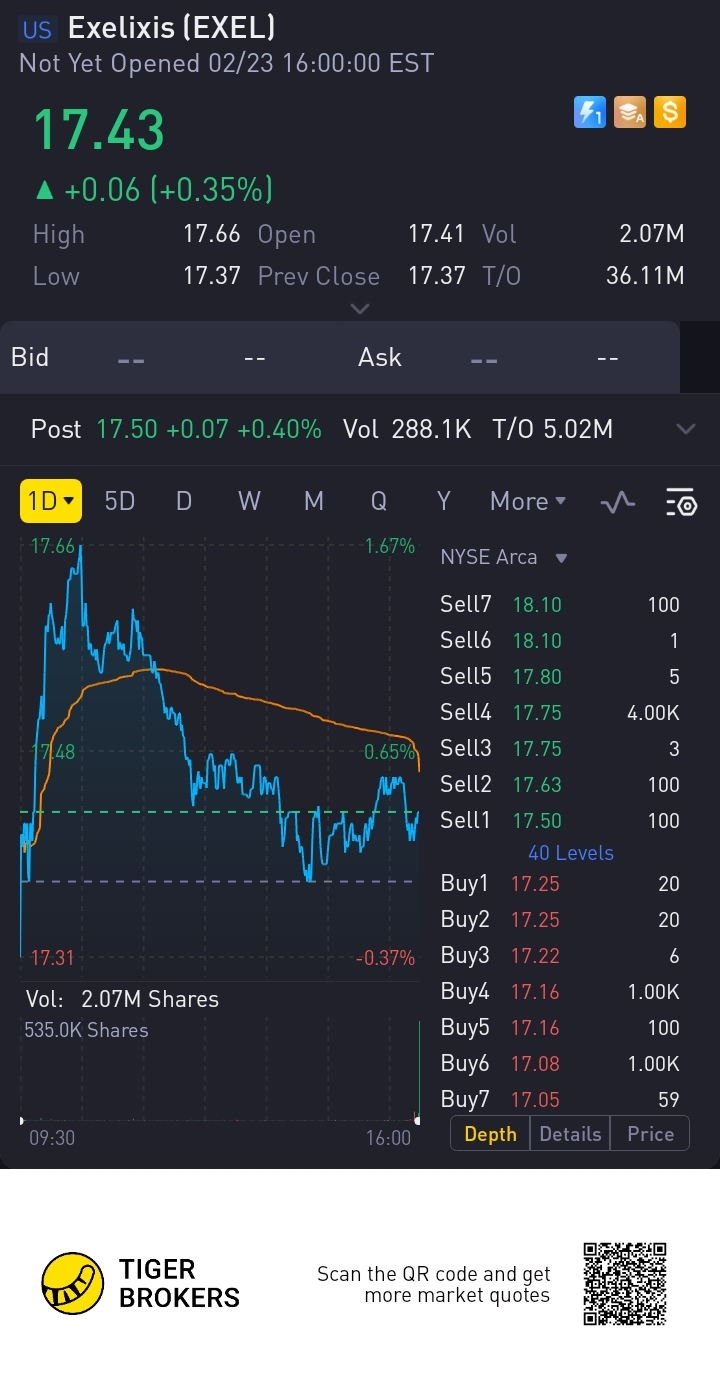This screenshot has height=1399, width=720.
Task: Tap the 16:00 time axis label
Action: (388, 1138)
